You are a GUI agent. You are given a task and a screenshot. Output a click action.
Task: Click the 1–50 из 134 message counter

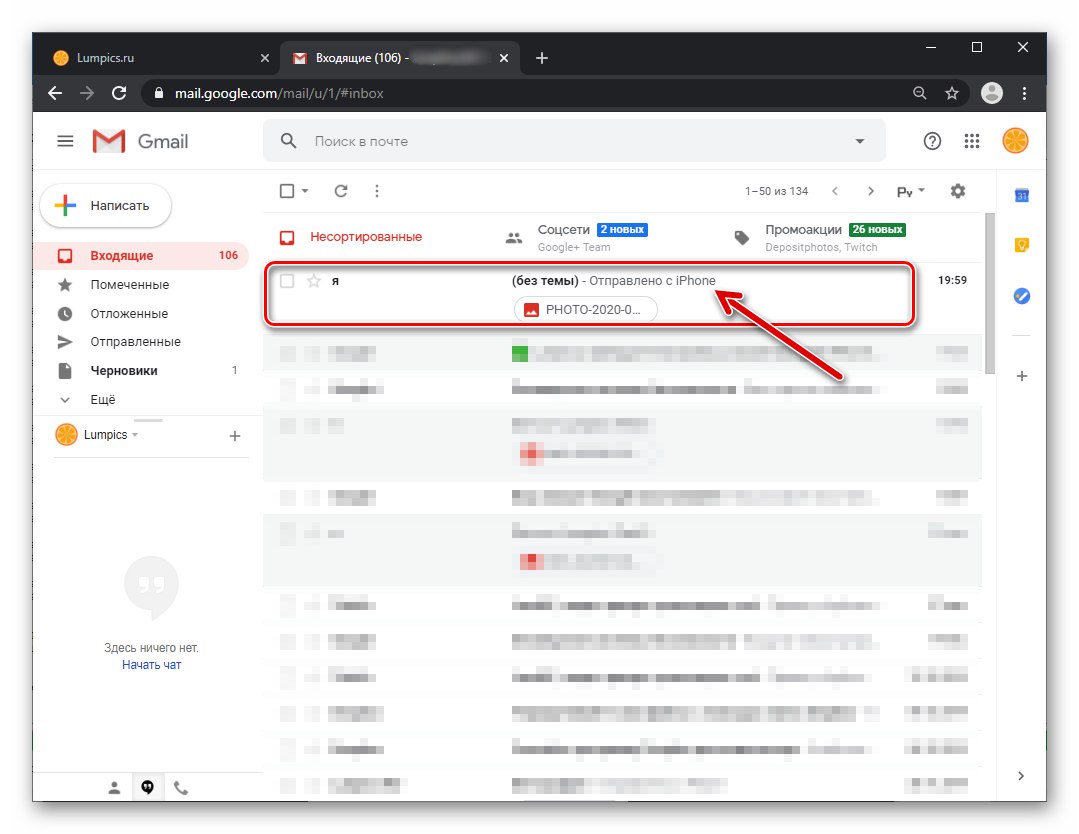[776, 191]
